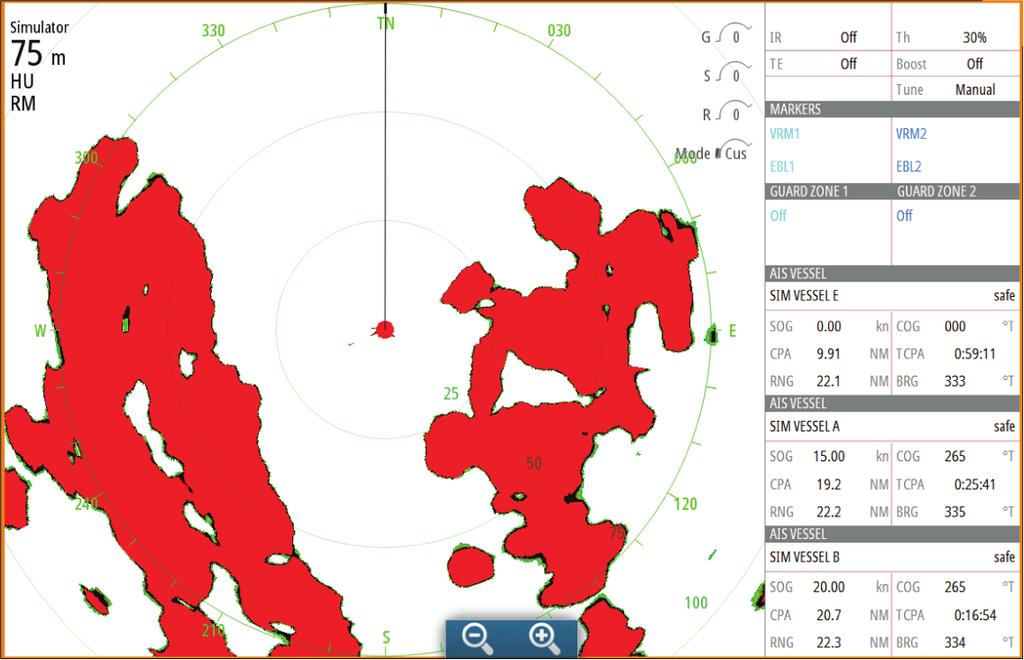Zoom in the radar range

pyautogui.click(x=545, y=638)
